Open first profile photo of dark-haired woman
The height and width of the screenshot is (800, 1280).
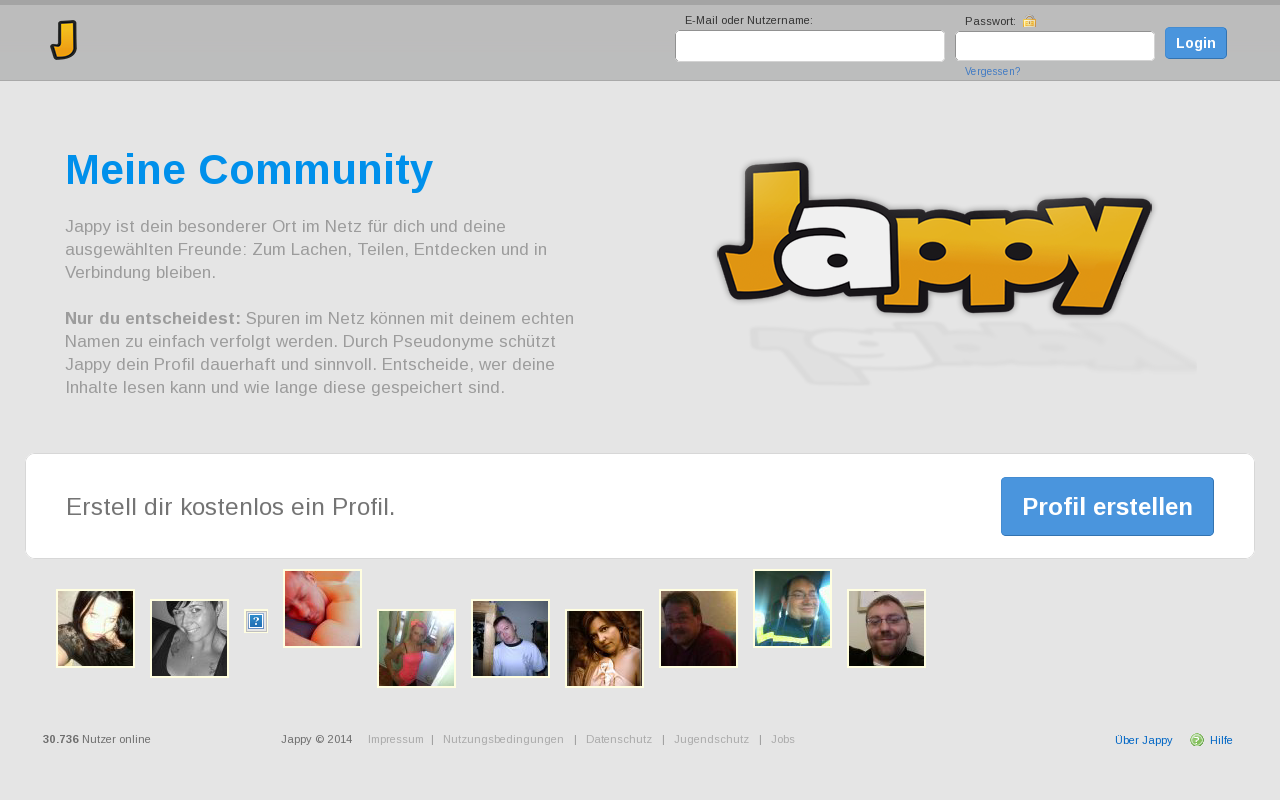pos(95,628)
